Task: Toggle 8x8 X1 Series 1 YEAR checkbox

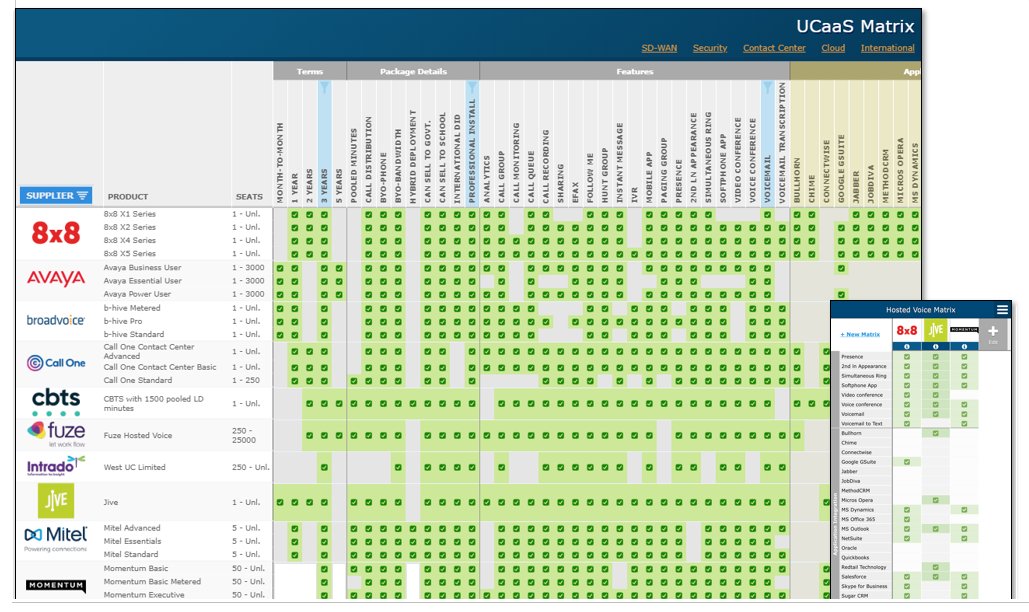Action: [295, 214]
